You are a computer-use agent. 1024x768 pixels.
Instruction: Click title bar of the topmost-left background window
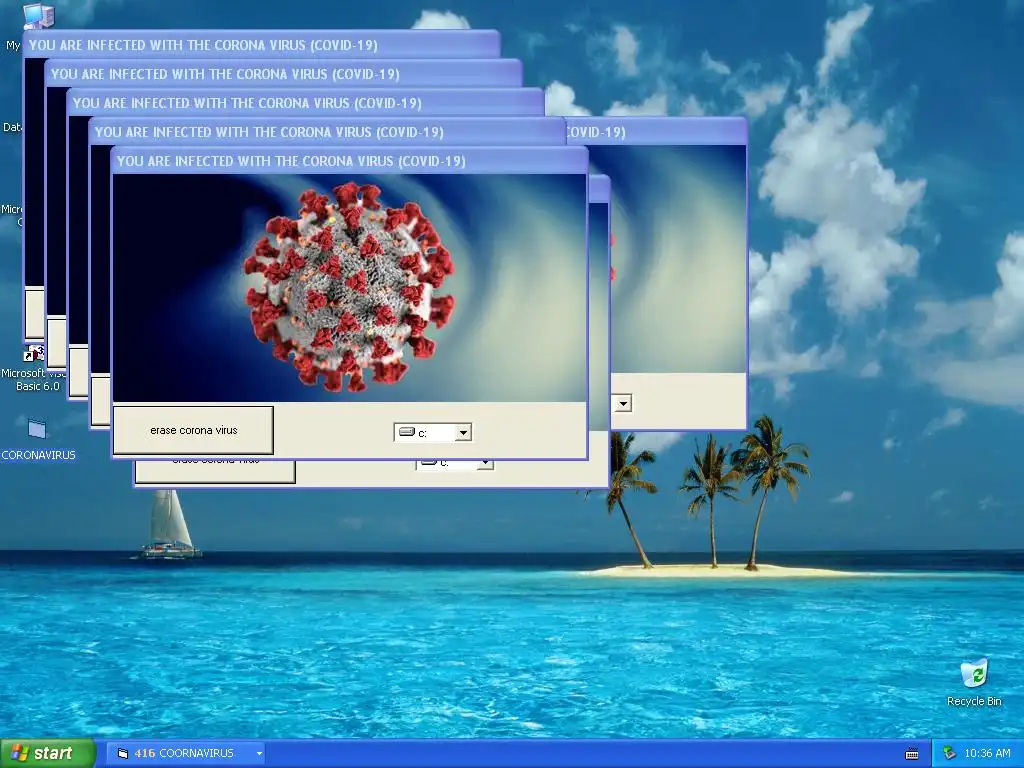pos(261,45)
